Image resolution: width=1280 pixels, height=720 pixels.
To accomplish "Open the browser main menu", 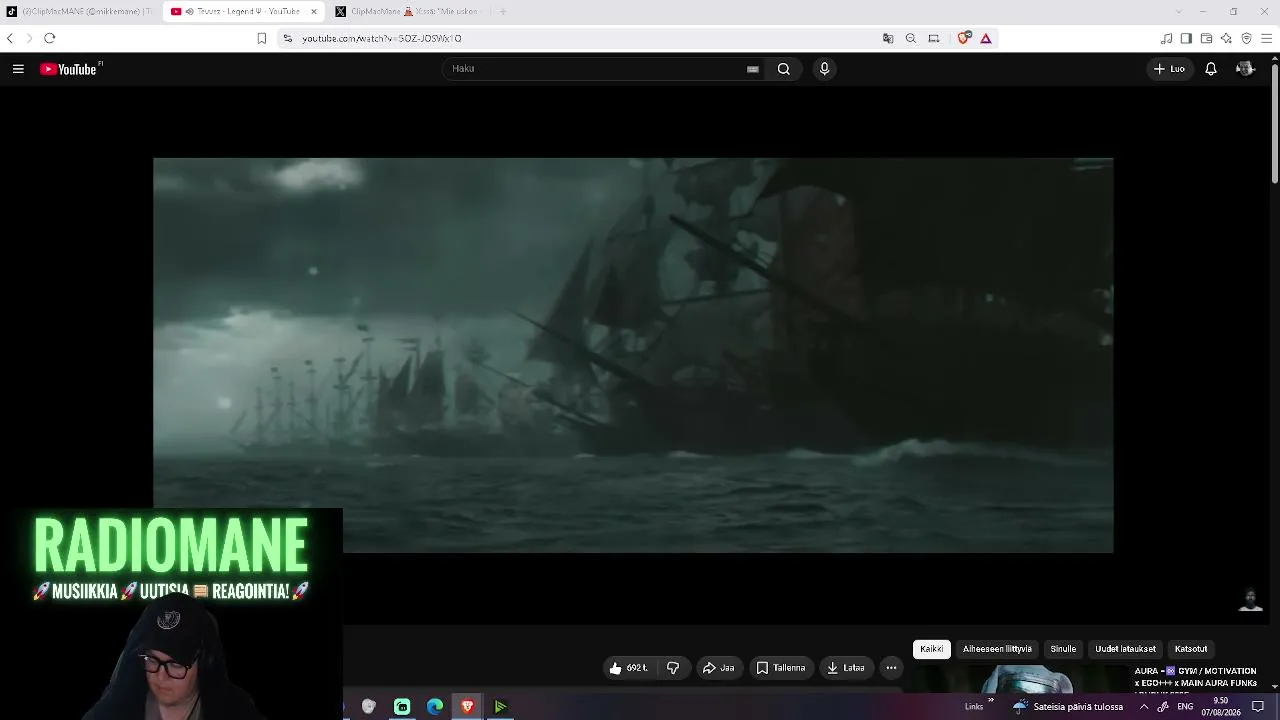I will (1267, 38).
